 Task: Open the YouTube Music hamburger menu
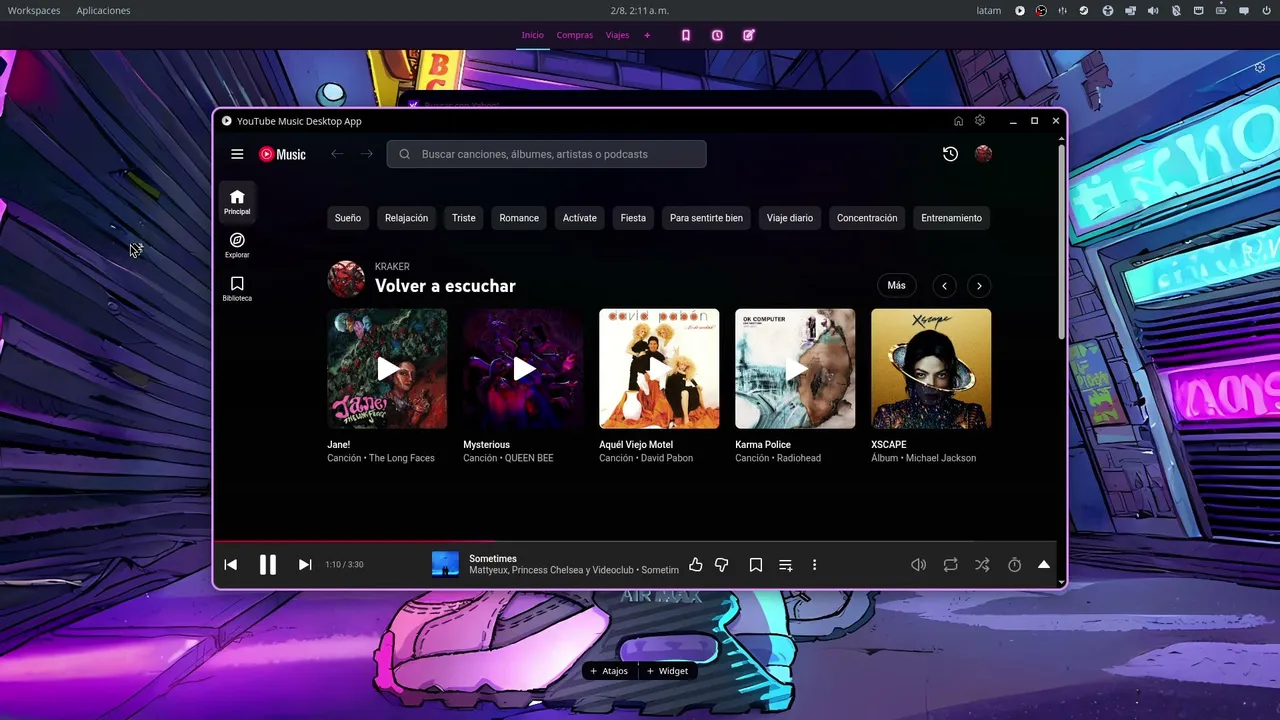pos(237,154)
